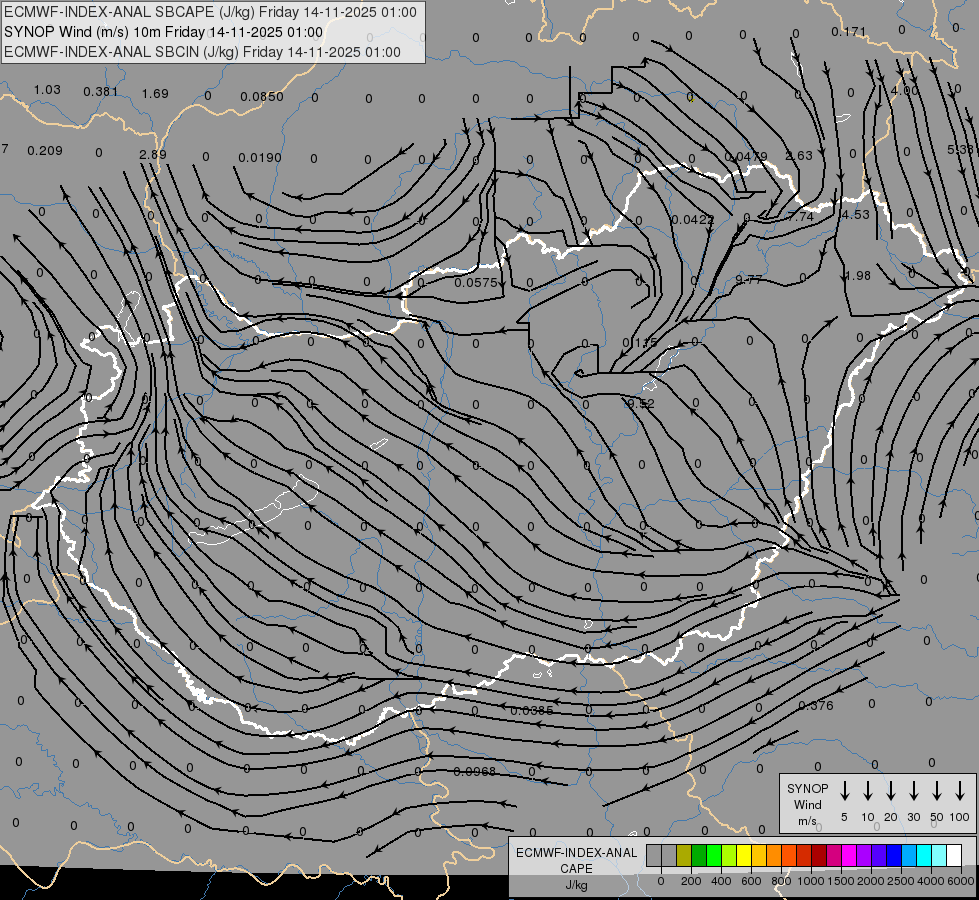This screenshot has height=900, width=979.
Task: Click the map value 0.381
Action: 101,92
